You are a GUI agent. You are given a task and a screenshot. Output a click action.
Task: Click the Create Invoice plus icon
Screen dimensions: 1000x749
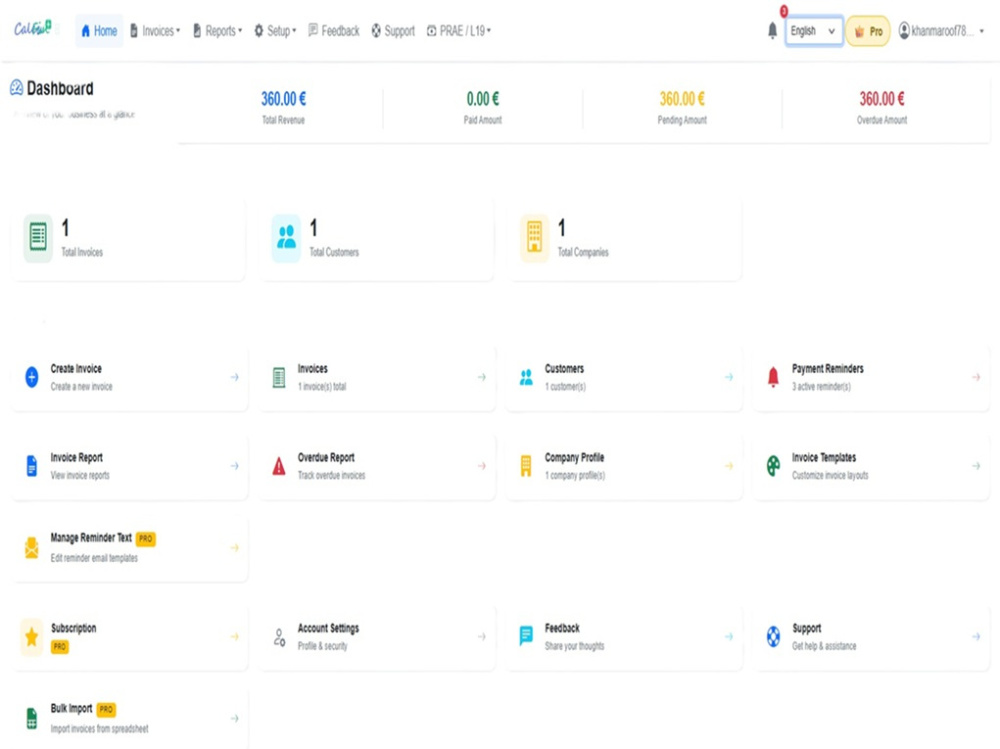tap(32, 377)
